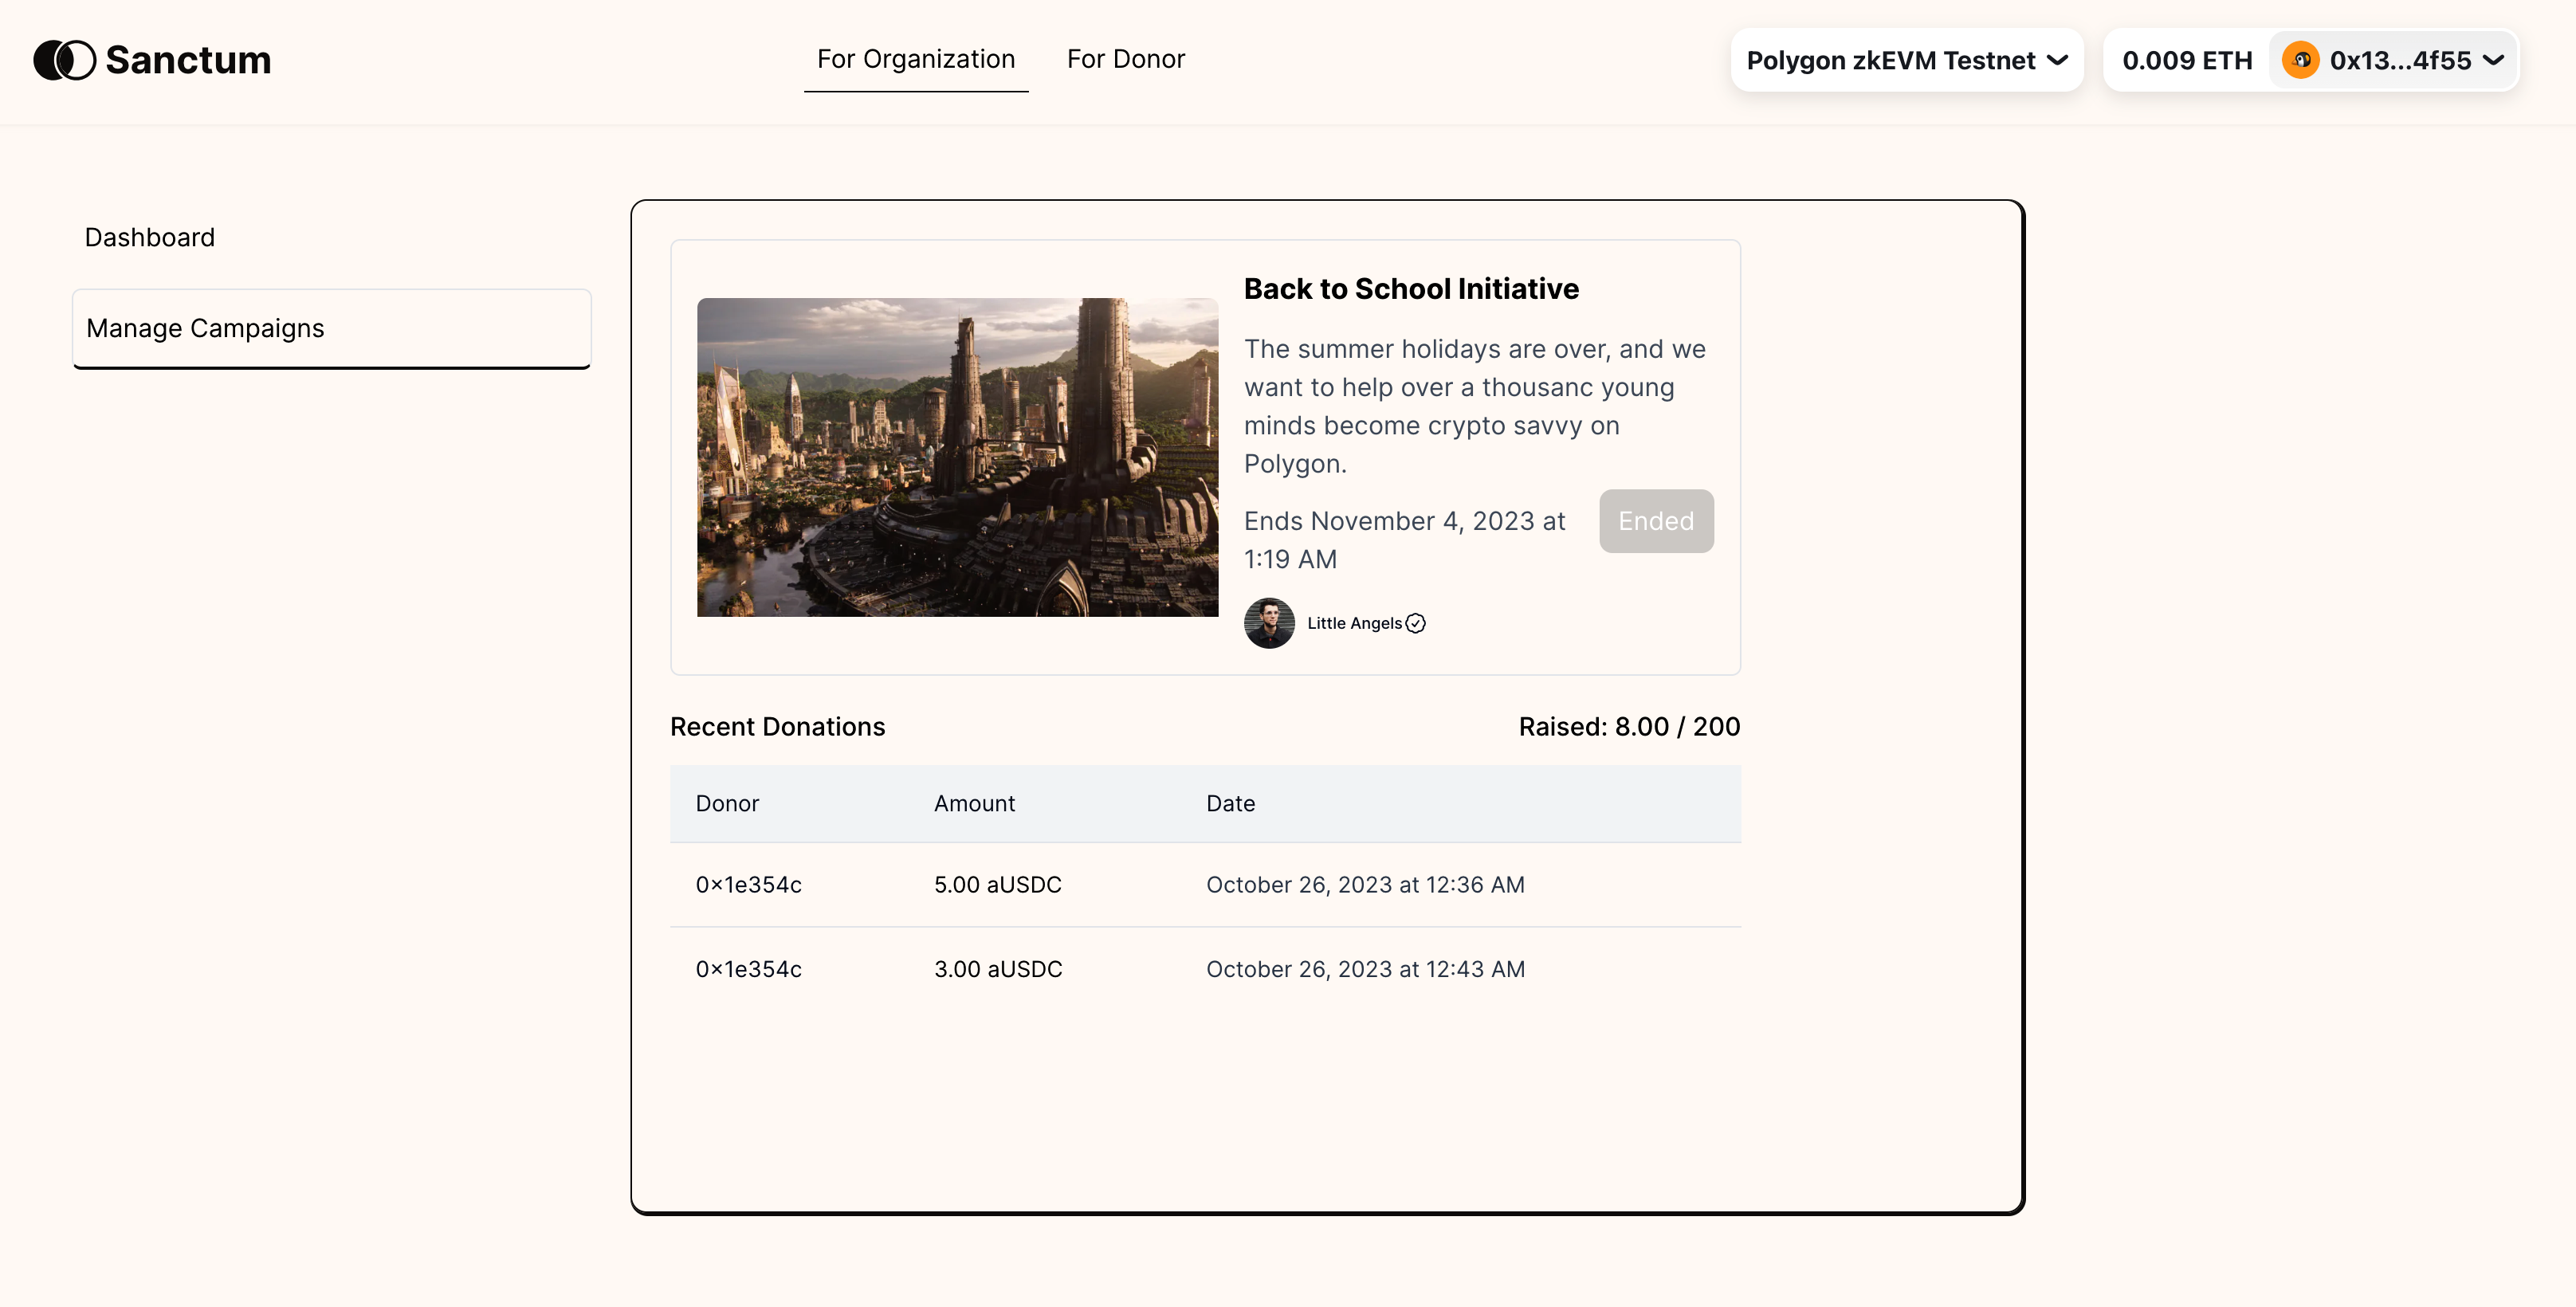2576x1307 pixels.
Task: Select the 3.00 aUSDC donation row
Action: [1200, 968]
